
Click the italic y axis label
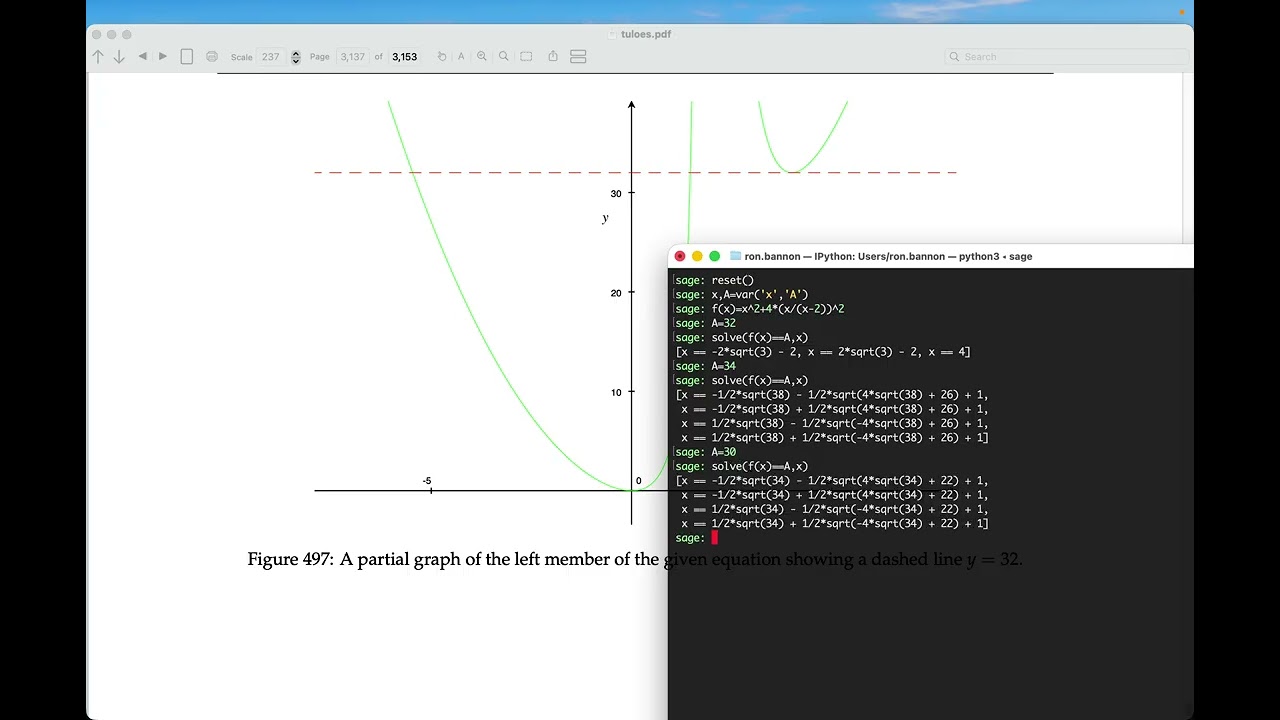click(x=605, y=218)
